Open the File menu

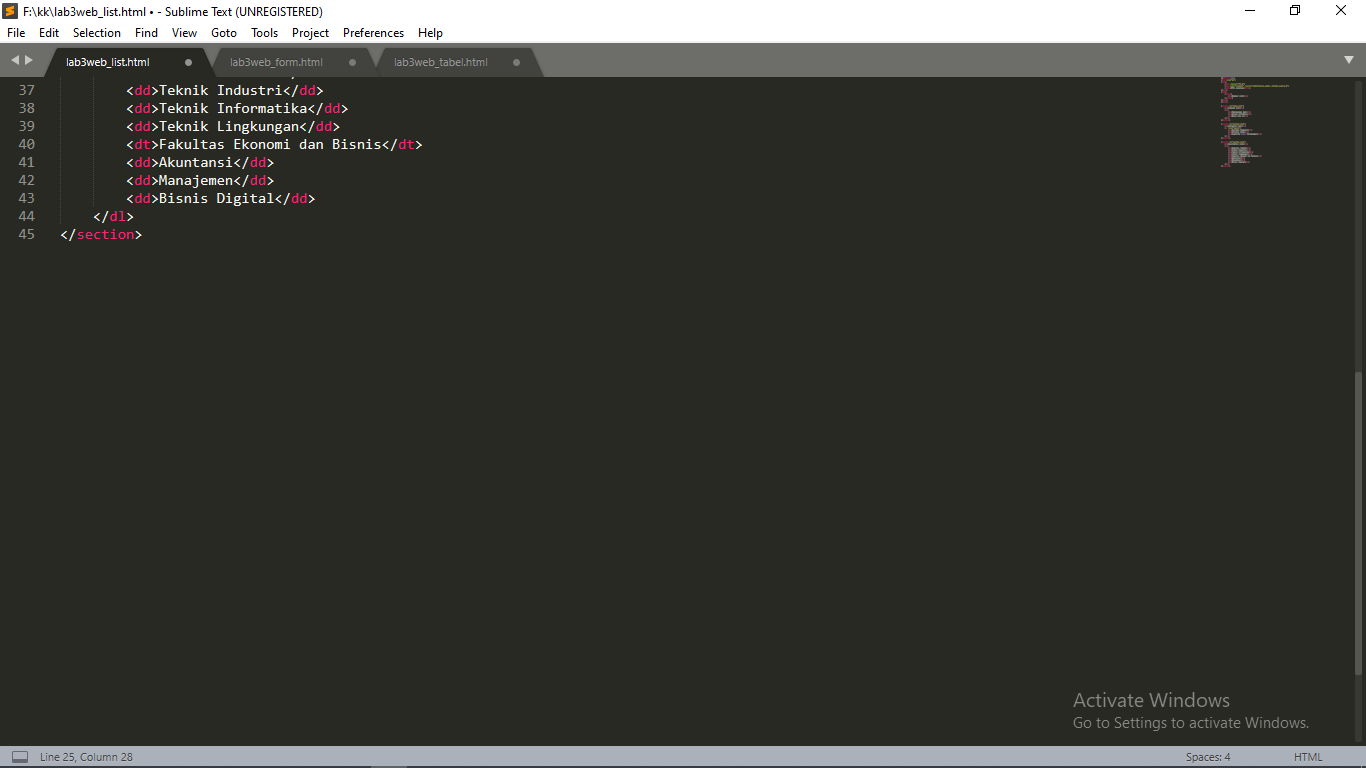pyautogui.click(x=15, y=32)
